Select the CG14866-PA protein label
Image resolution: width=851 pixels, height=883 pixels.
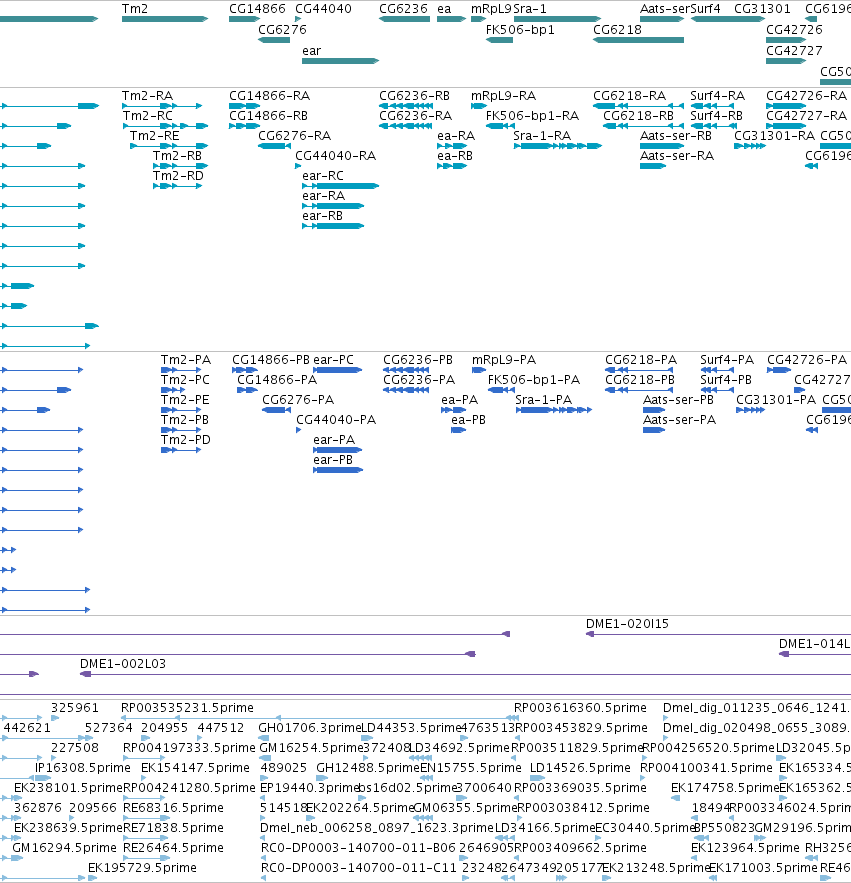click(277, 380)
